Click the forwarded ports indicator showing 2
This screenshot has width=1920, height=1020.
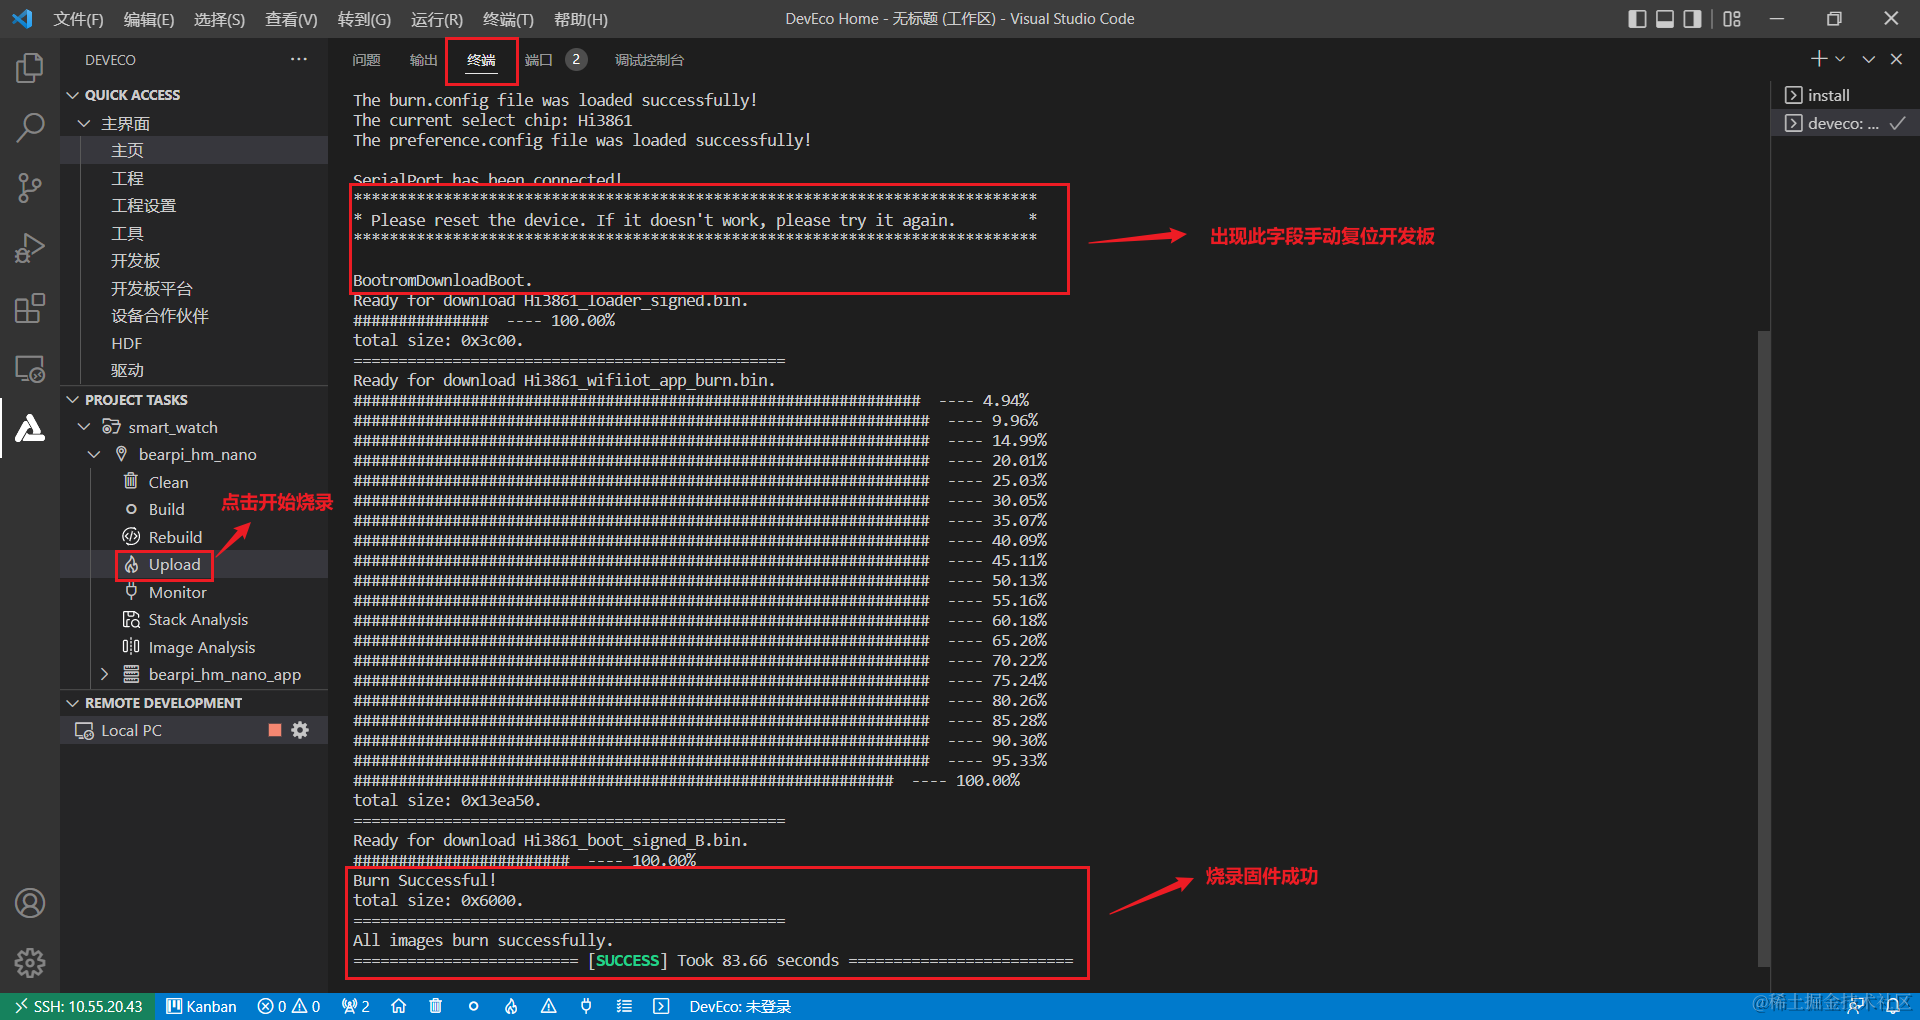coord(355,1006)
